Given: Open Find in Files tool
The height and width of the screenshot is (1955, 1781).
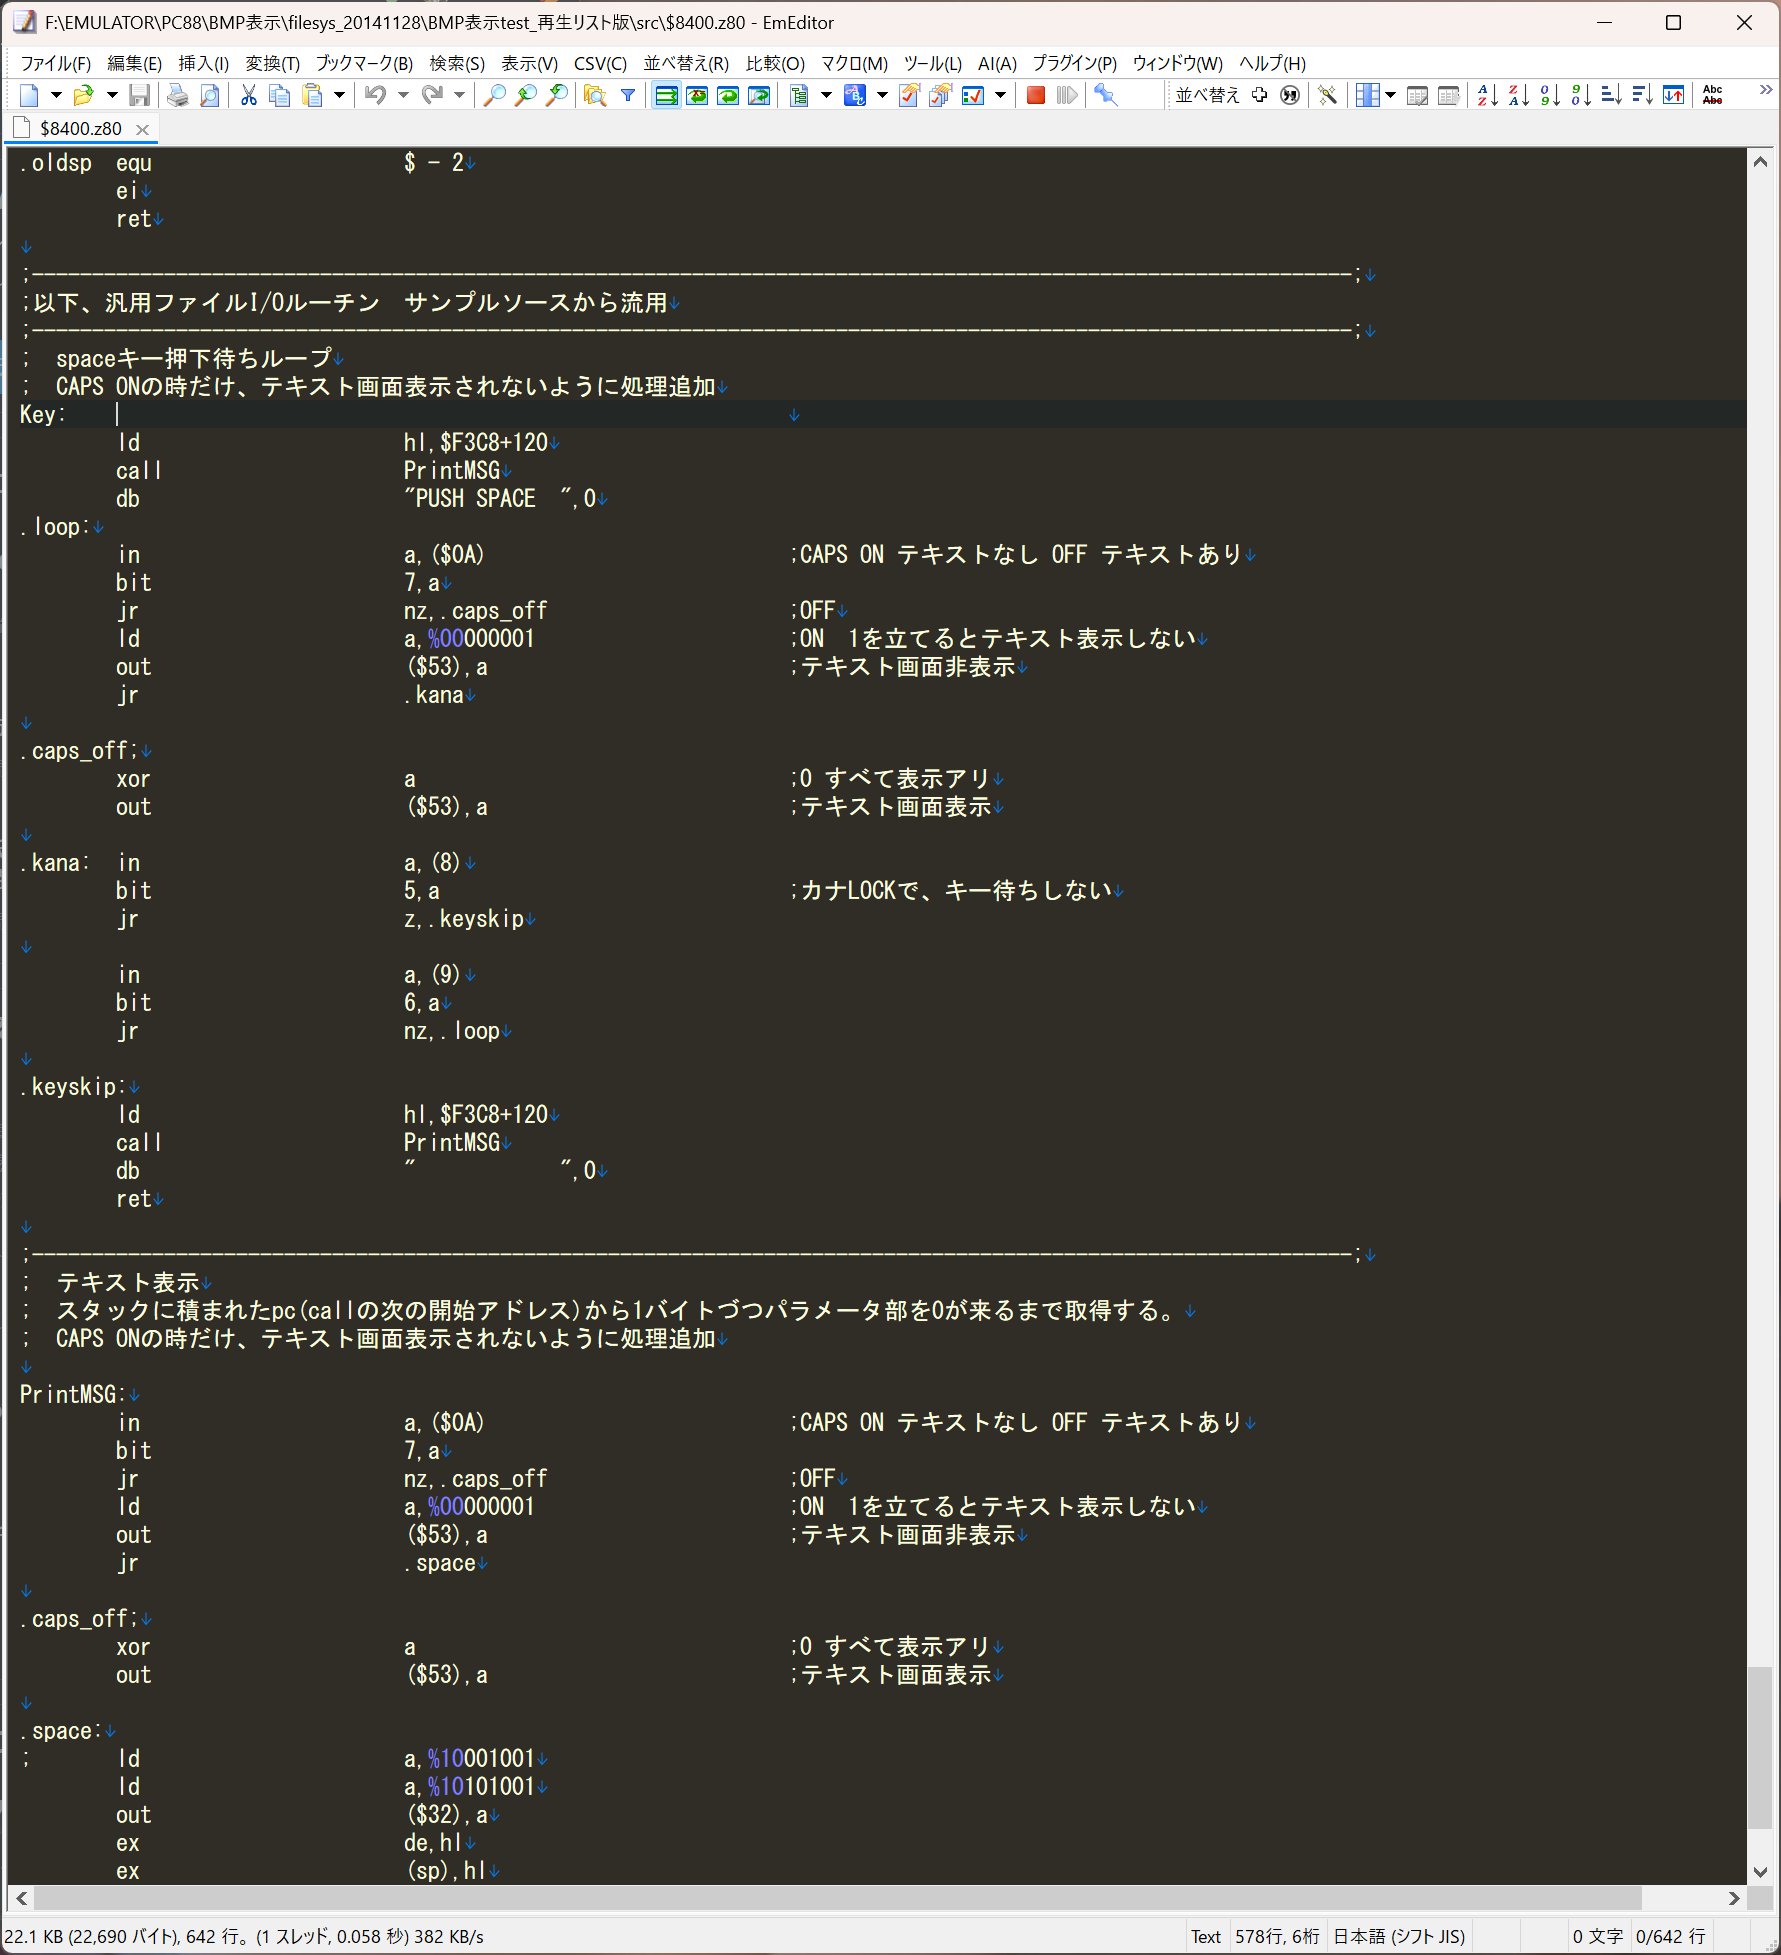Looking at the screenshot, I should (x=595, y=95).
